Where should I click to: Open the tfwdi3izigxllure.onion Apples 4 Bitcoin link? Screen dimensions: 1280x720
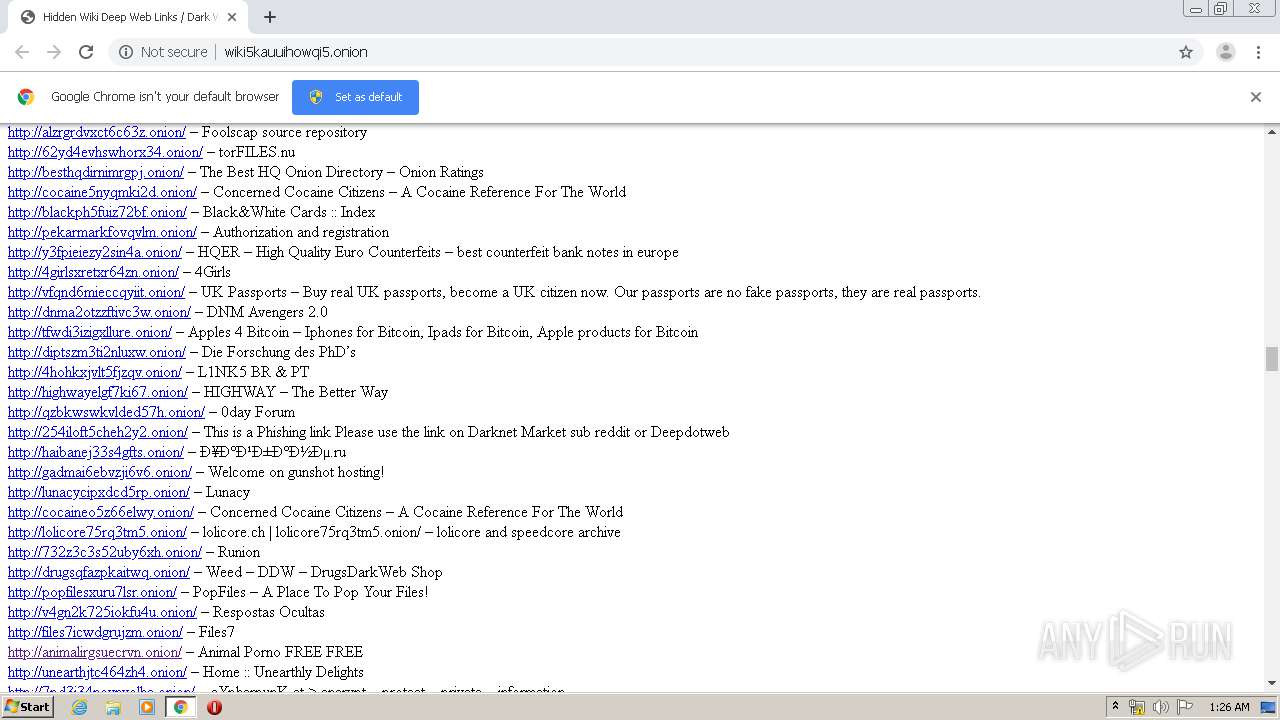[x=90, y=332]
